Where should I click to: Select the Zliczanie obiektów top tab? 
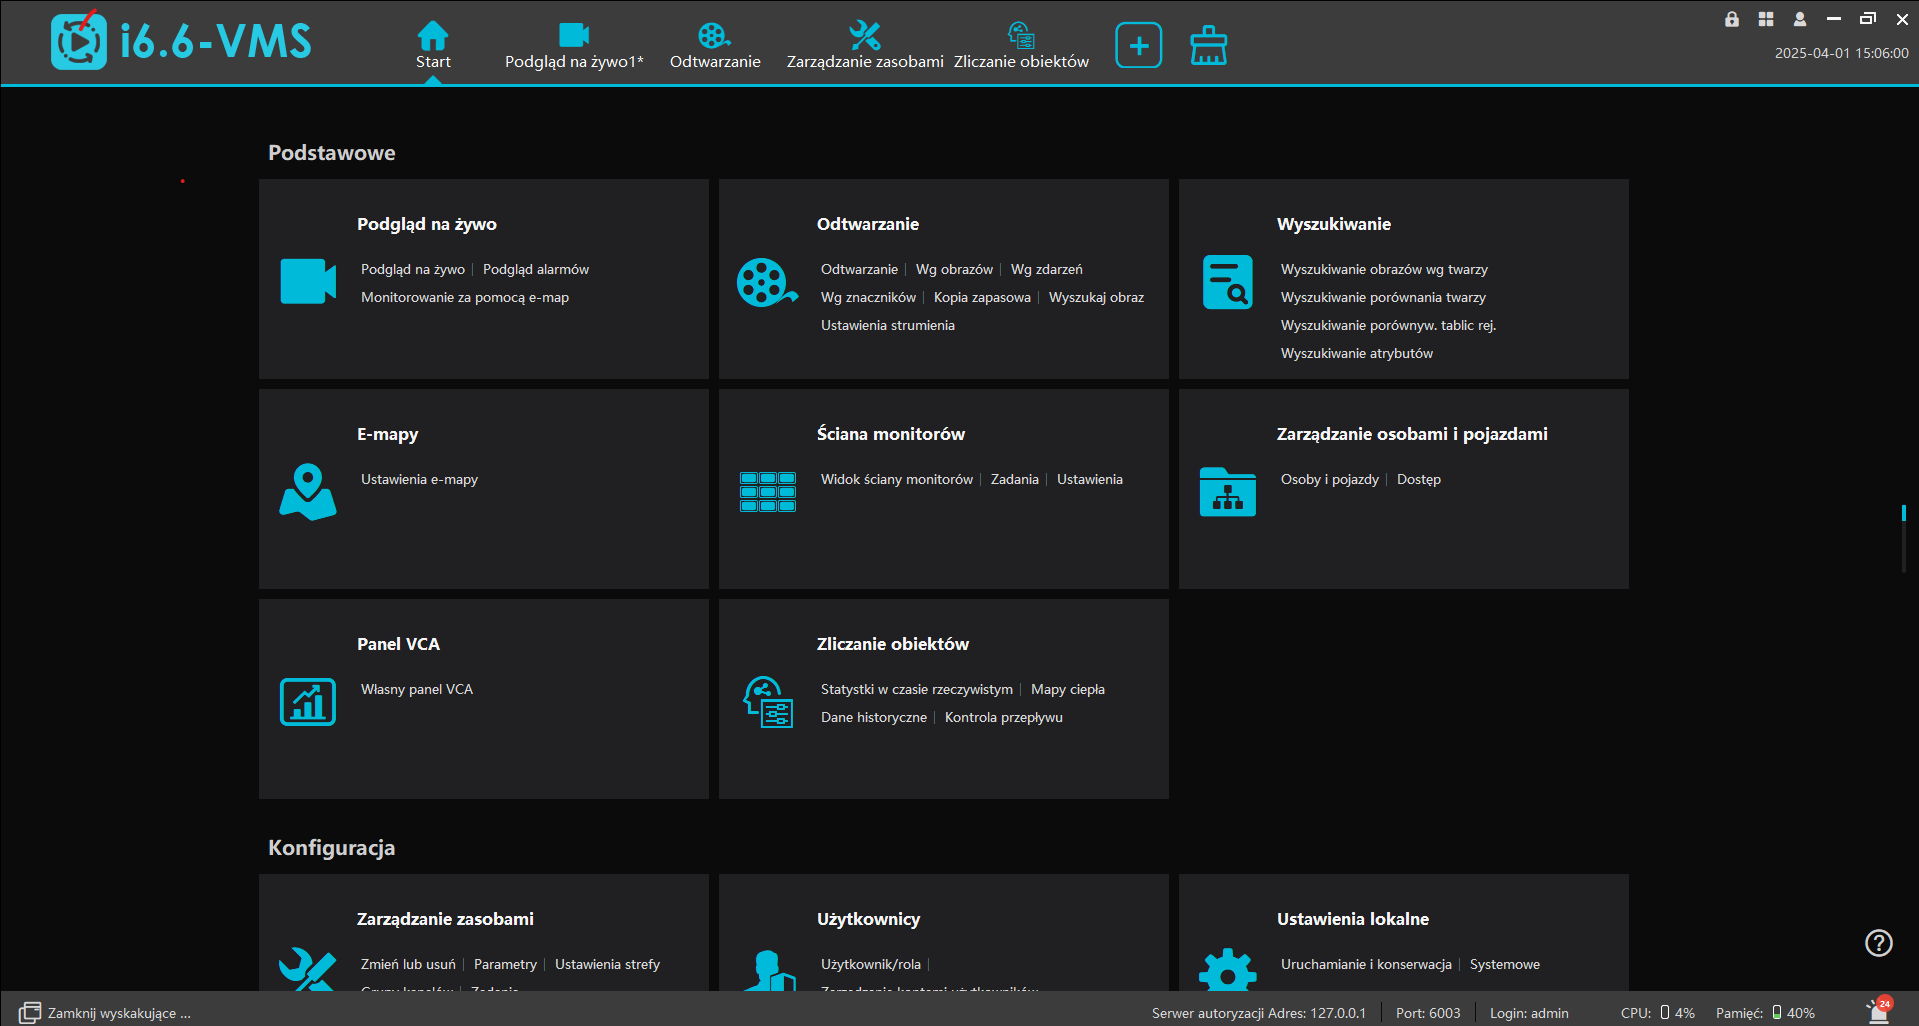point(1020,46)
